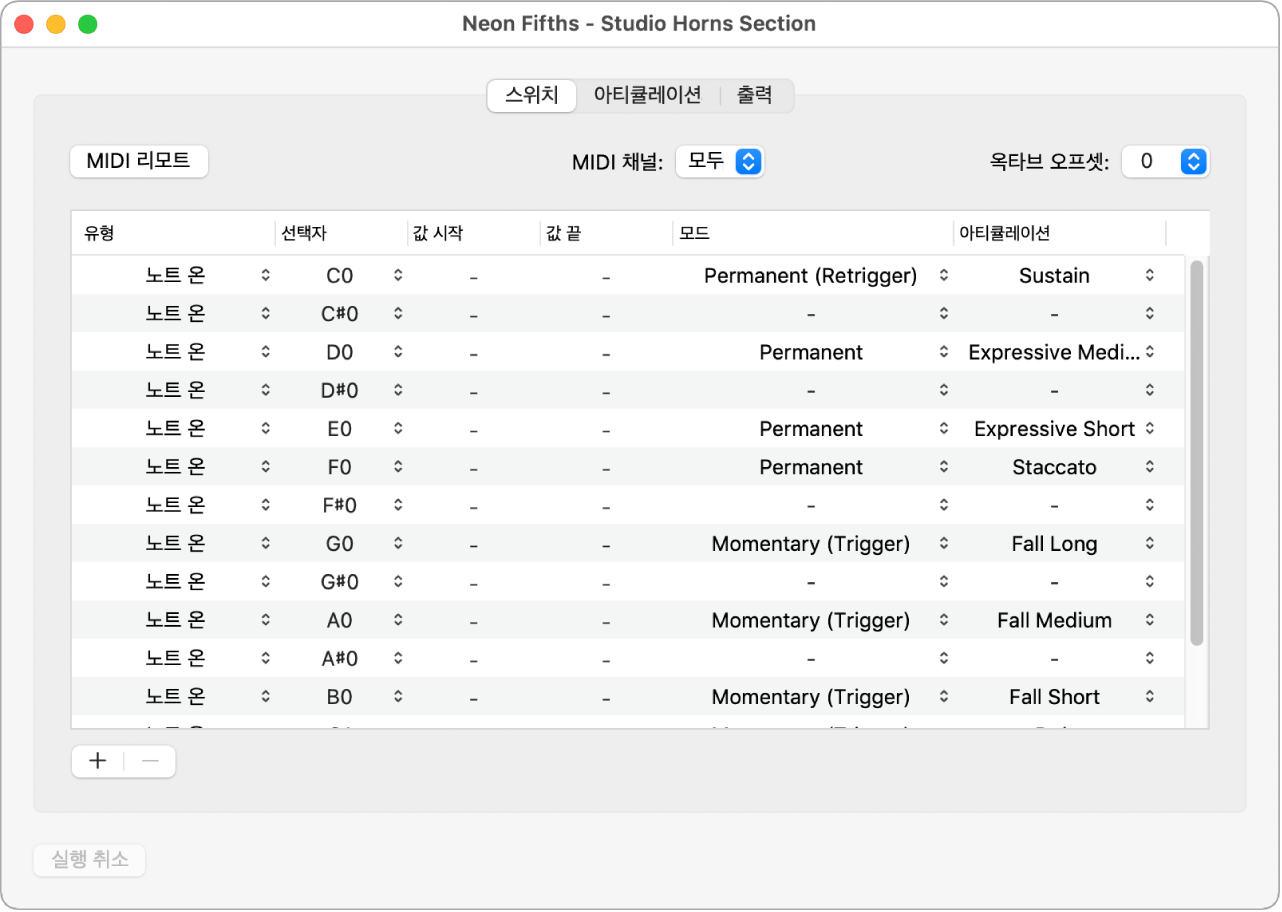The height and width of the screenshot is (912, 1282).
Task: Zoom the window with the green button
Action: pos(88,24)
